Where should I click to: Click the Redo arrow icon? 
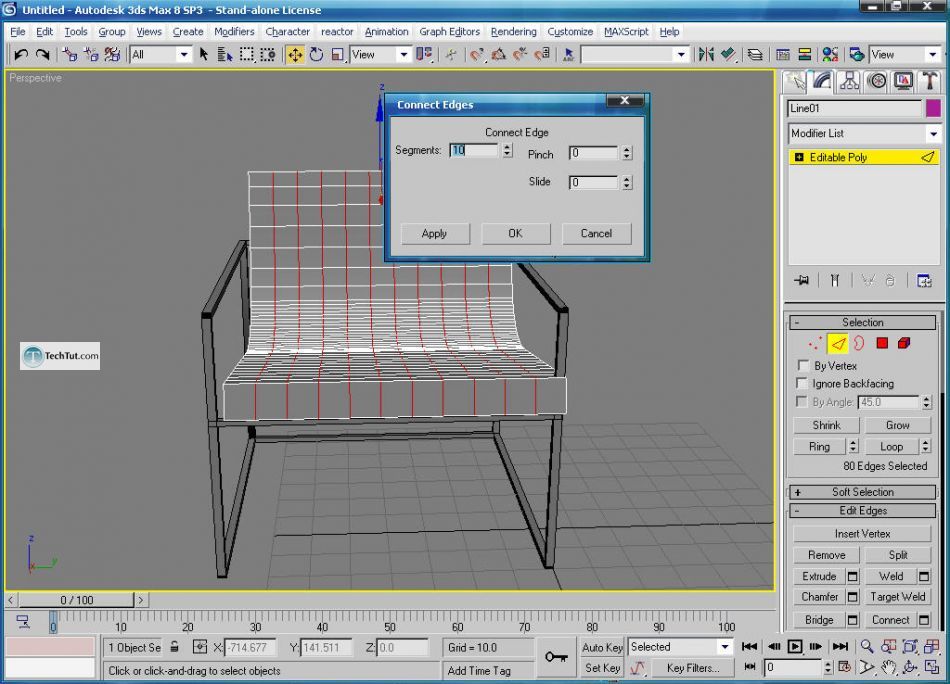pyautogui.click(x=42, y=55)
